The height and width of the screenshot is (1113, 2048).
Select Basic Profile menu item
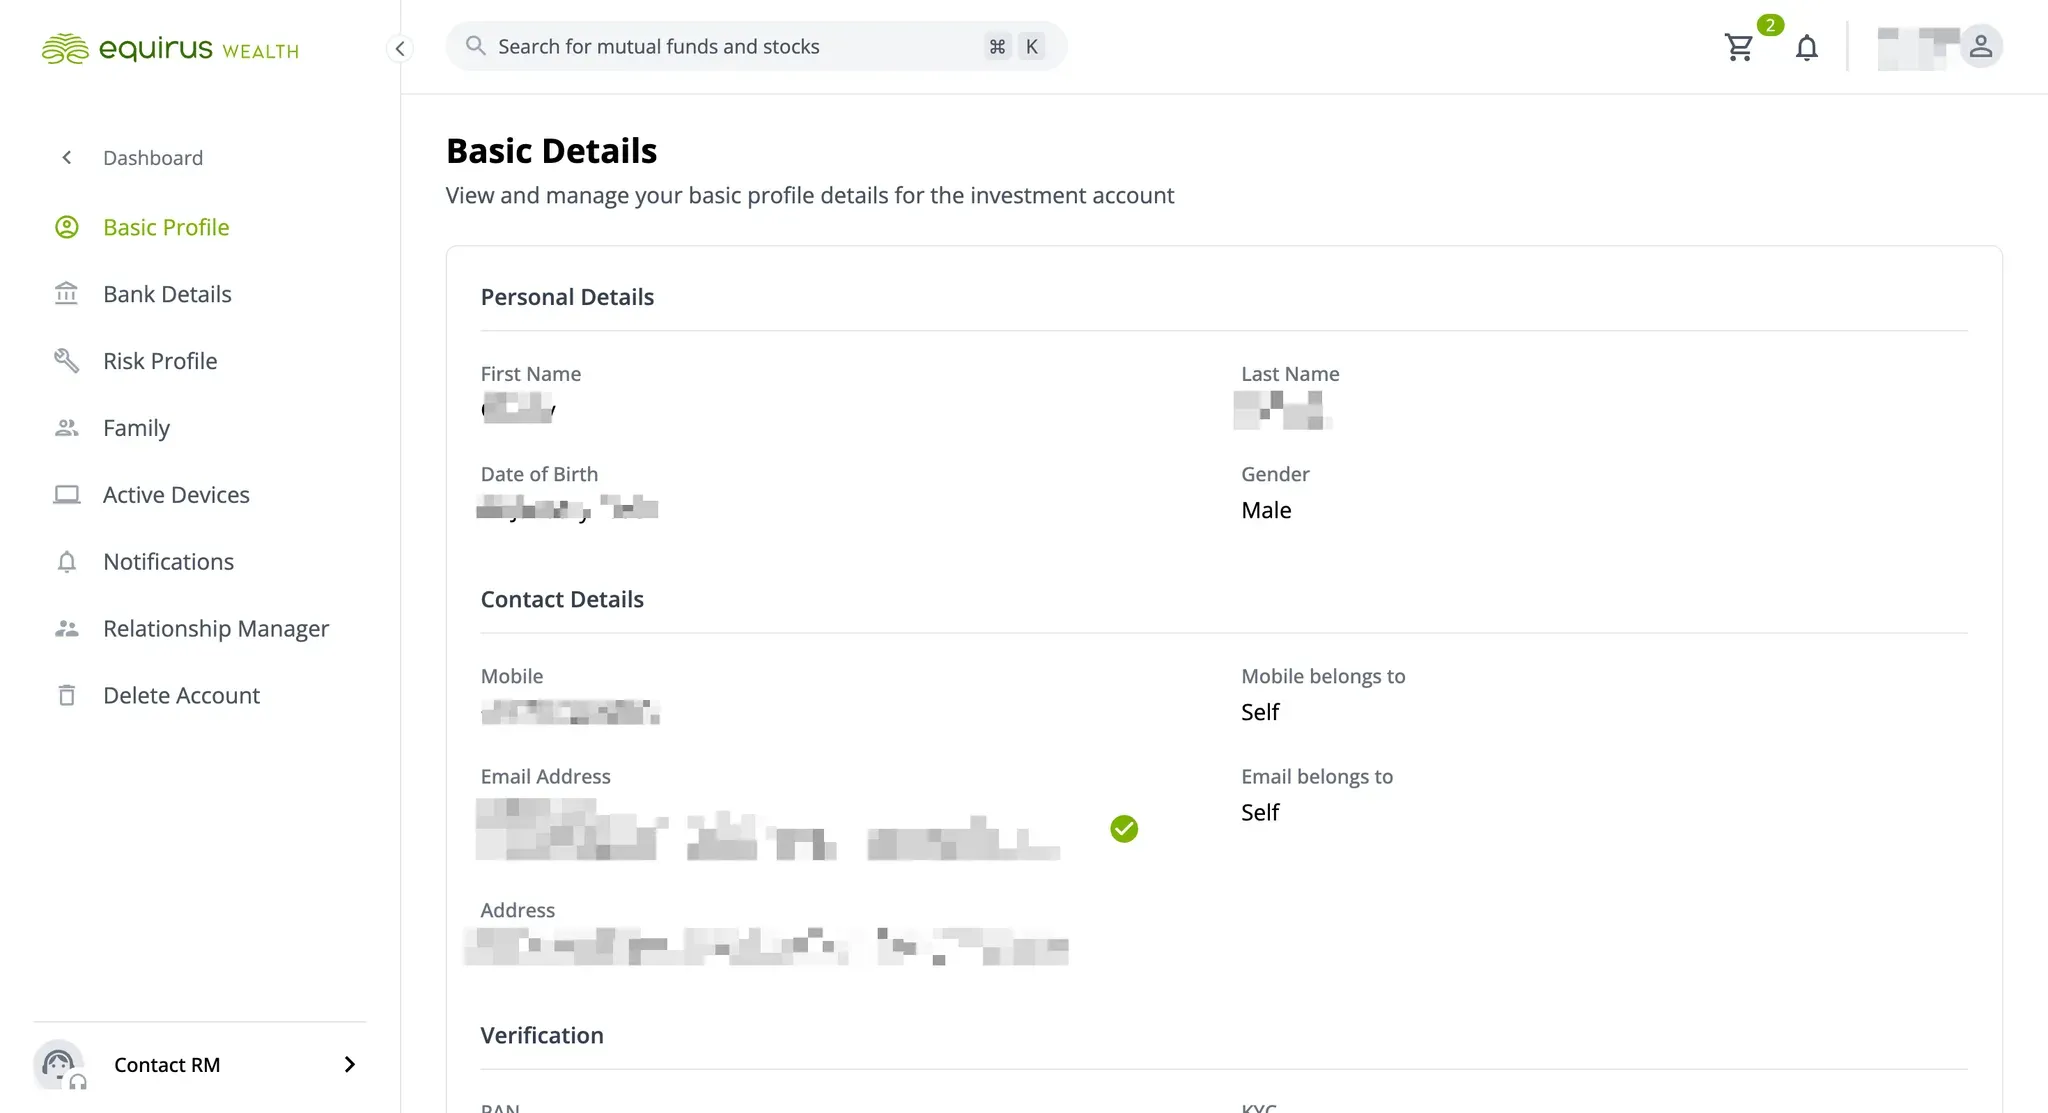[166, 227]
